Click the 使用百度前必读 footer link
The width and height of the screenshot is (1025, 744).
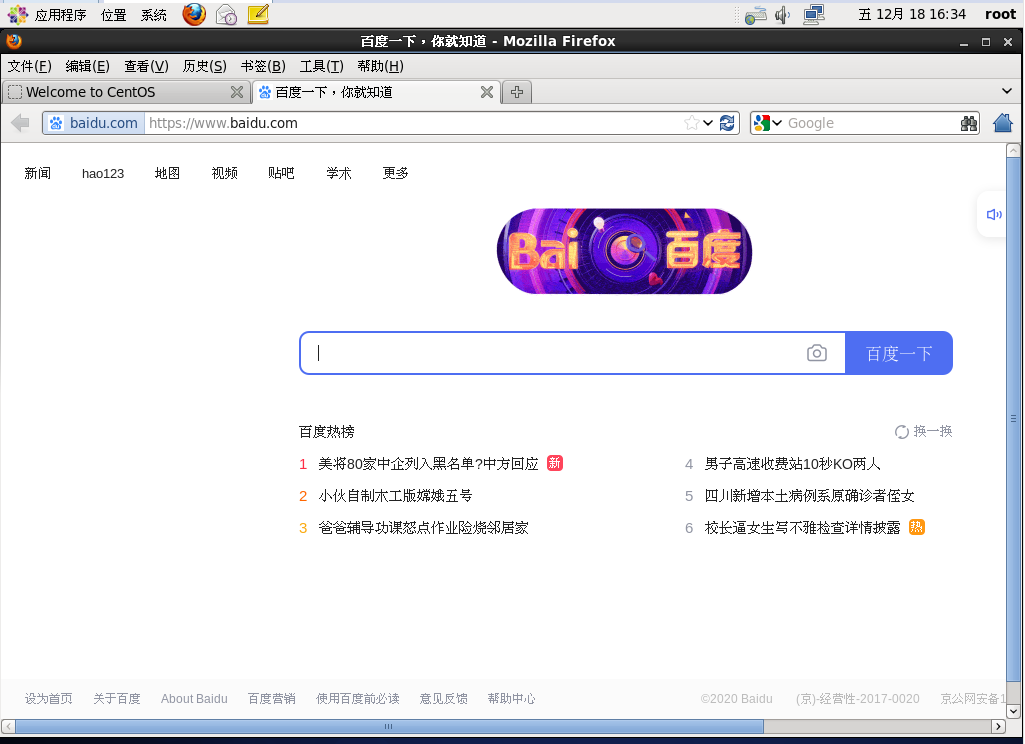(x=358, y=699)
